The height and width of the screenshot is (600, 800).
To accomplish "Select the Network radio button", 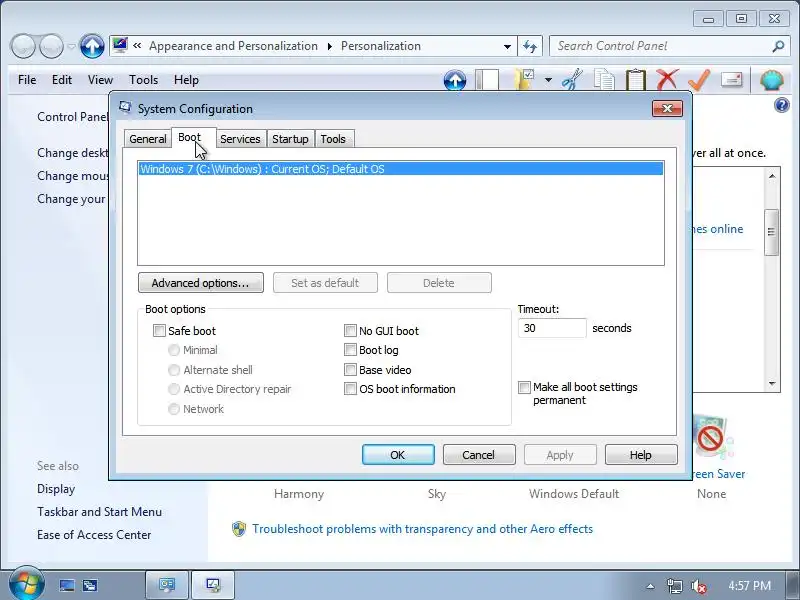I will pos(174,409).
